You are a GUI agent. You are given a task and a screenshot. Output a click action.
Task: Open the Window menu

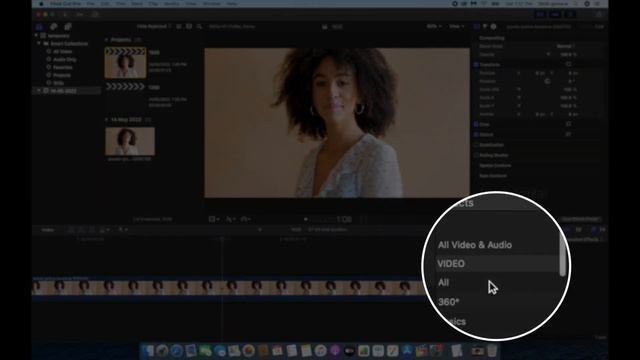pyautogui.click(x=211, y=4)
